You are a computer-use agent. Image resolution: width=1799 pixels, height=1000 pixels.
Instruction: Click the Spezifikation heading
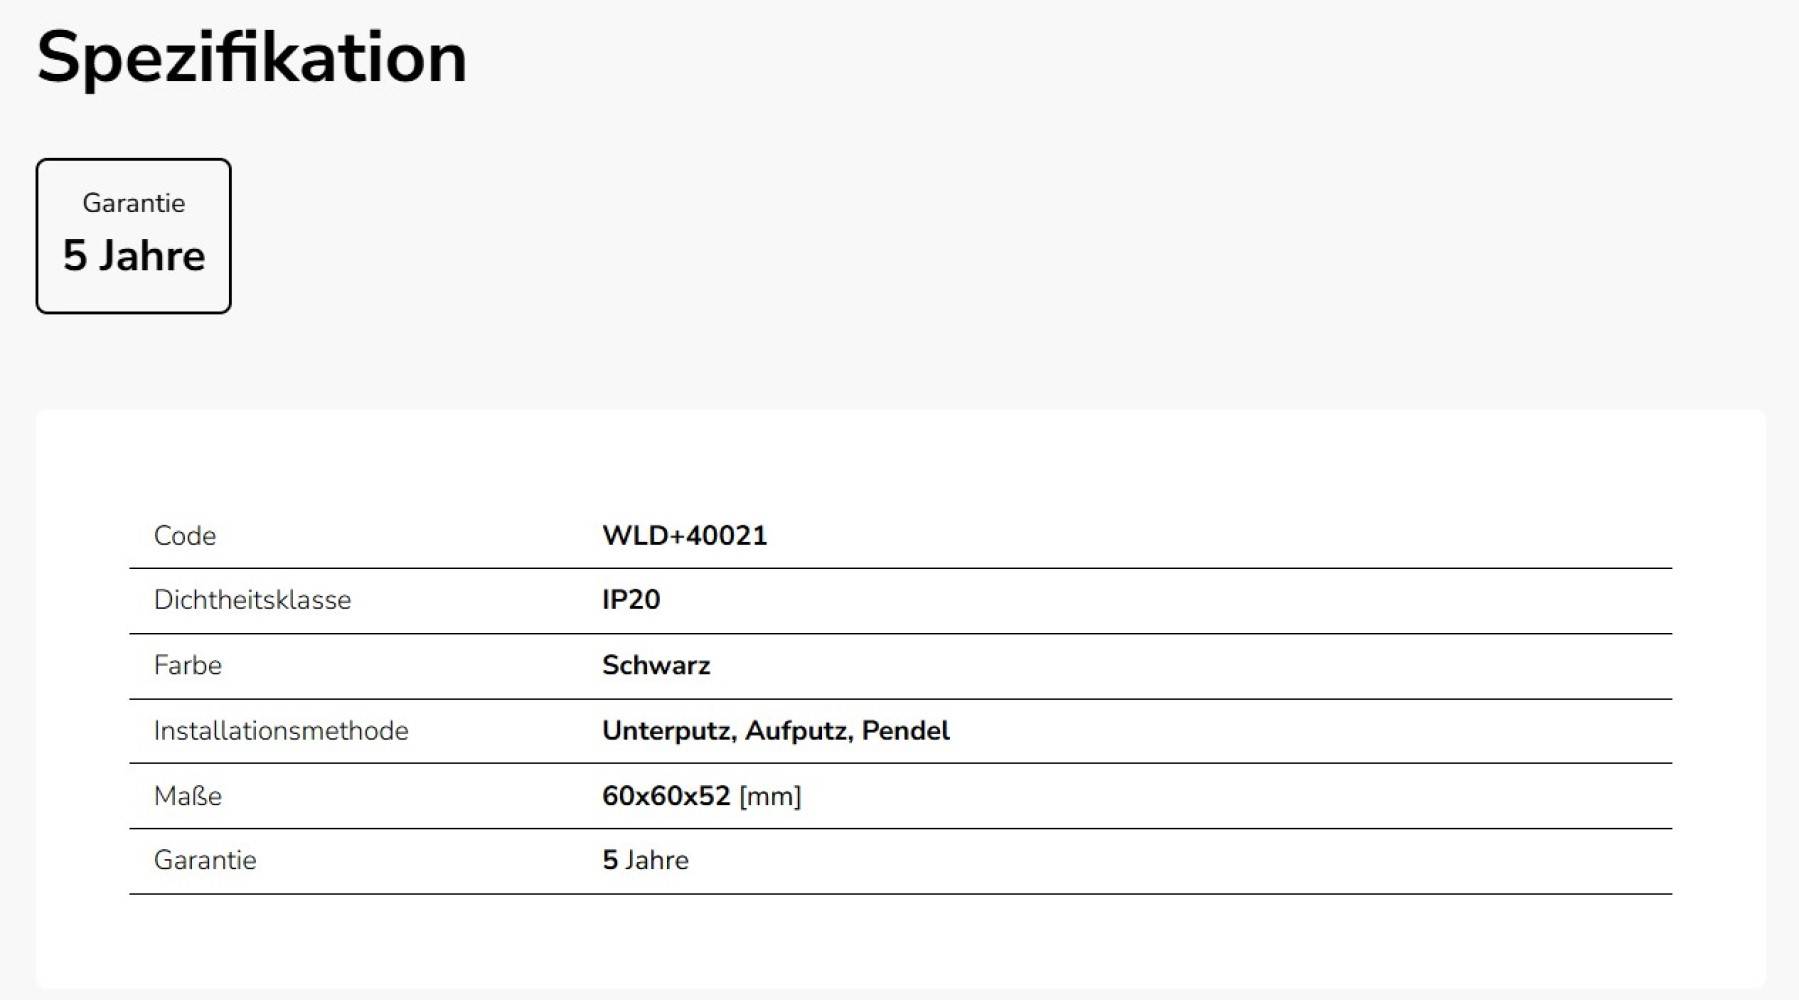[251, 58]
